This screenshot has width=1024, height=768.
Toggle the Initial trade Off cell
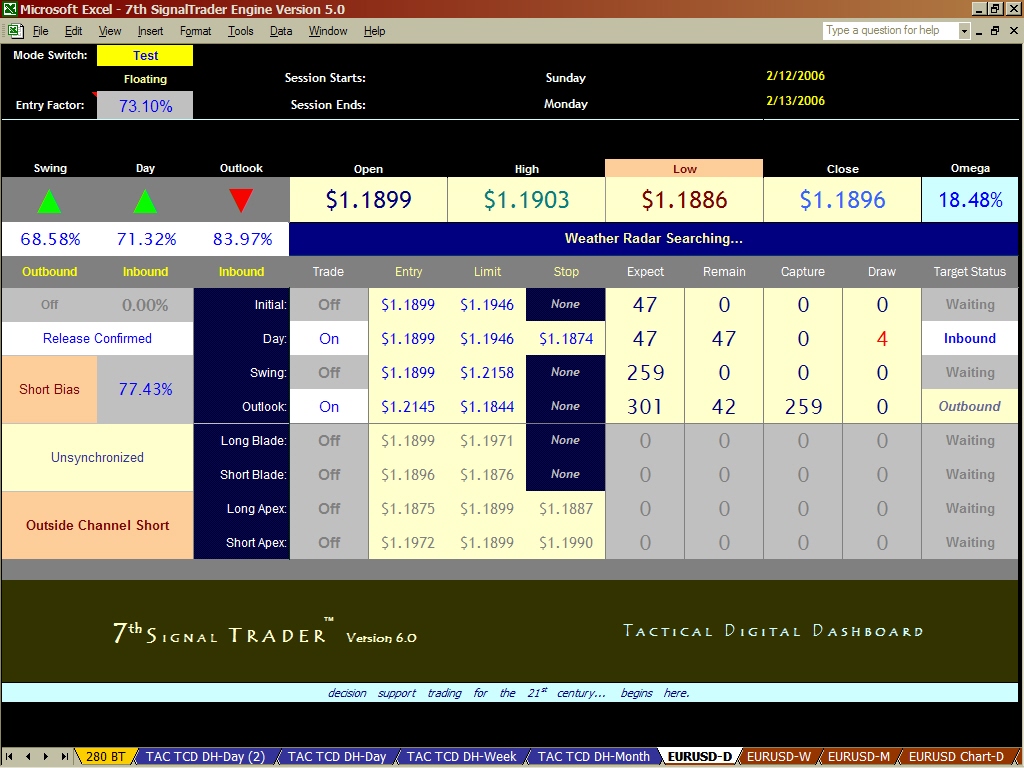pyautogui.click(x=329, y=304)
